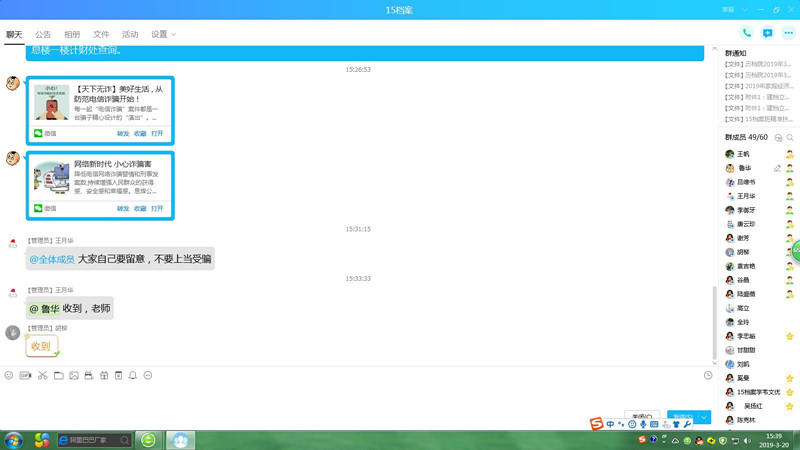Start a group voice call with the phone icon

(746, 33)
